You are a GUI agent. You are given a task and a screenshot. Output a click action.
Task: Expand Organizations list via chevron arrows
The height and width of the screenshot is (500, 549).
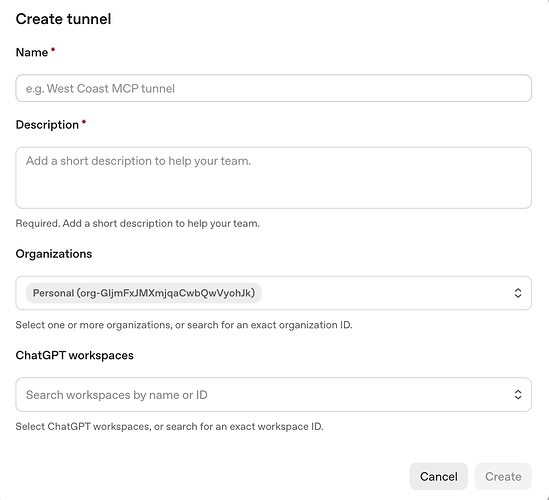click(518, 293)
